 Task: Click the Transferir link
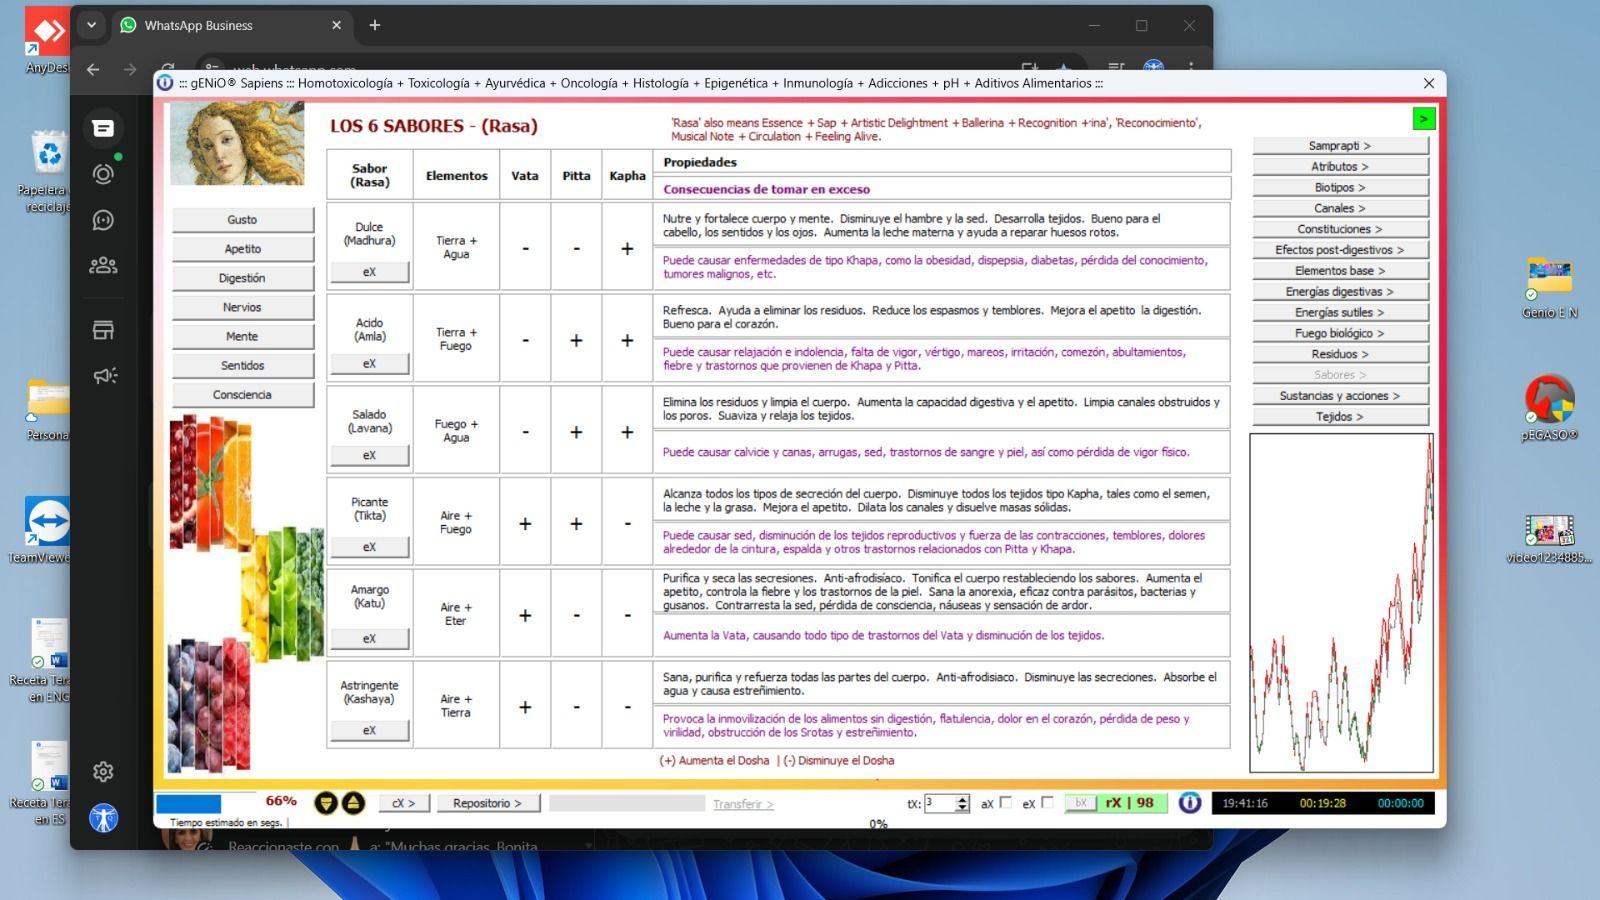(x=743, y=804)
